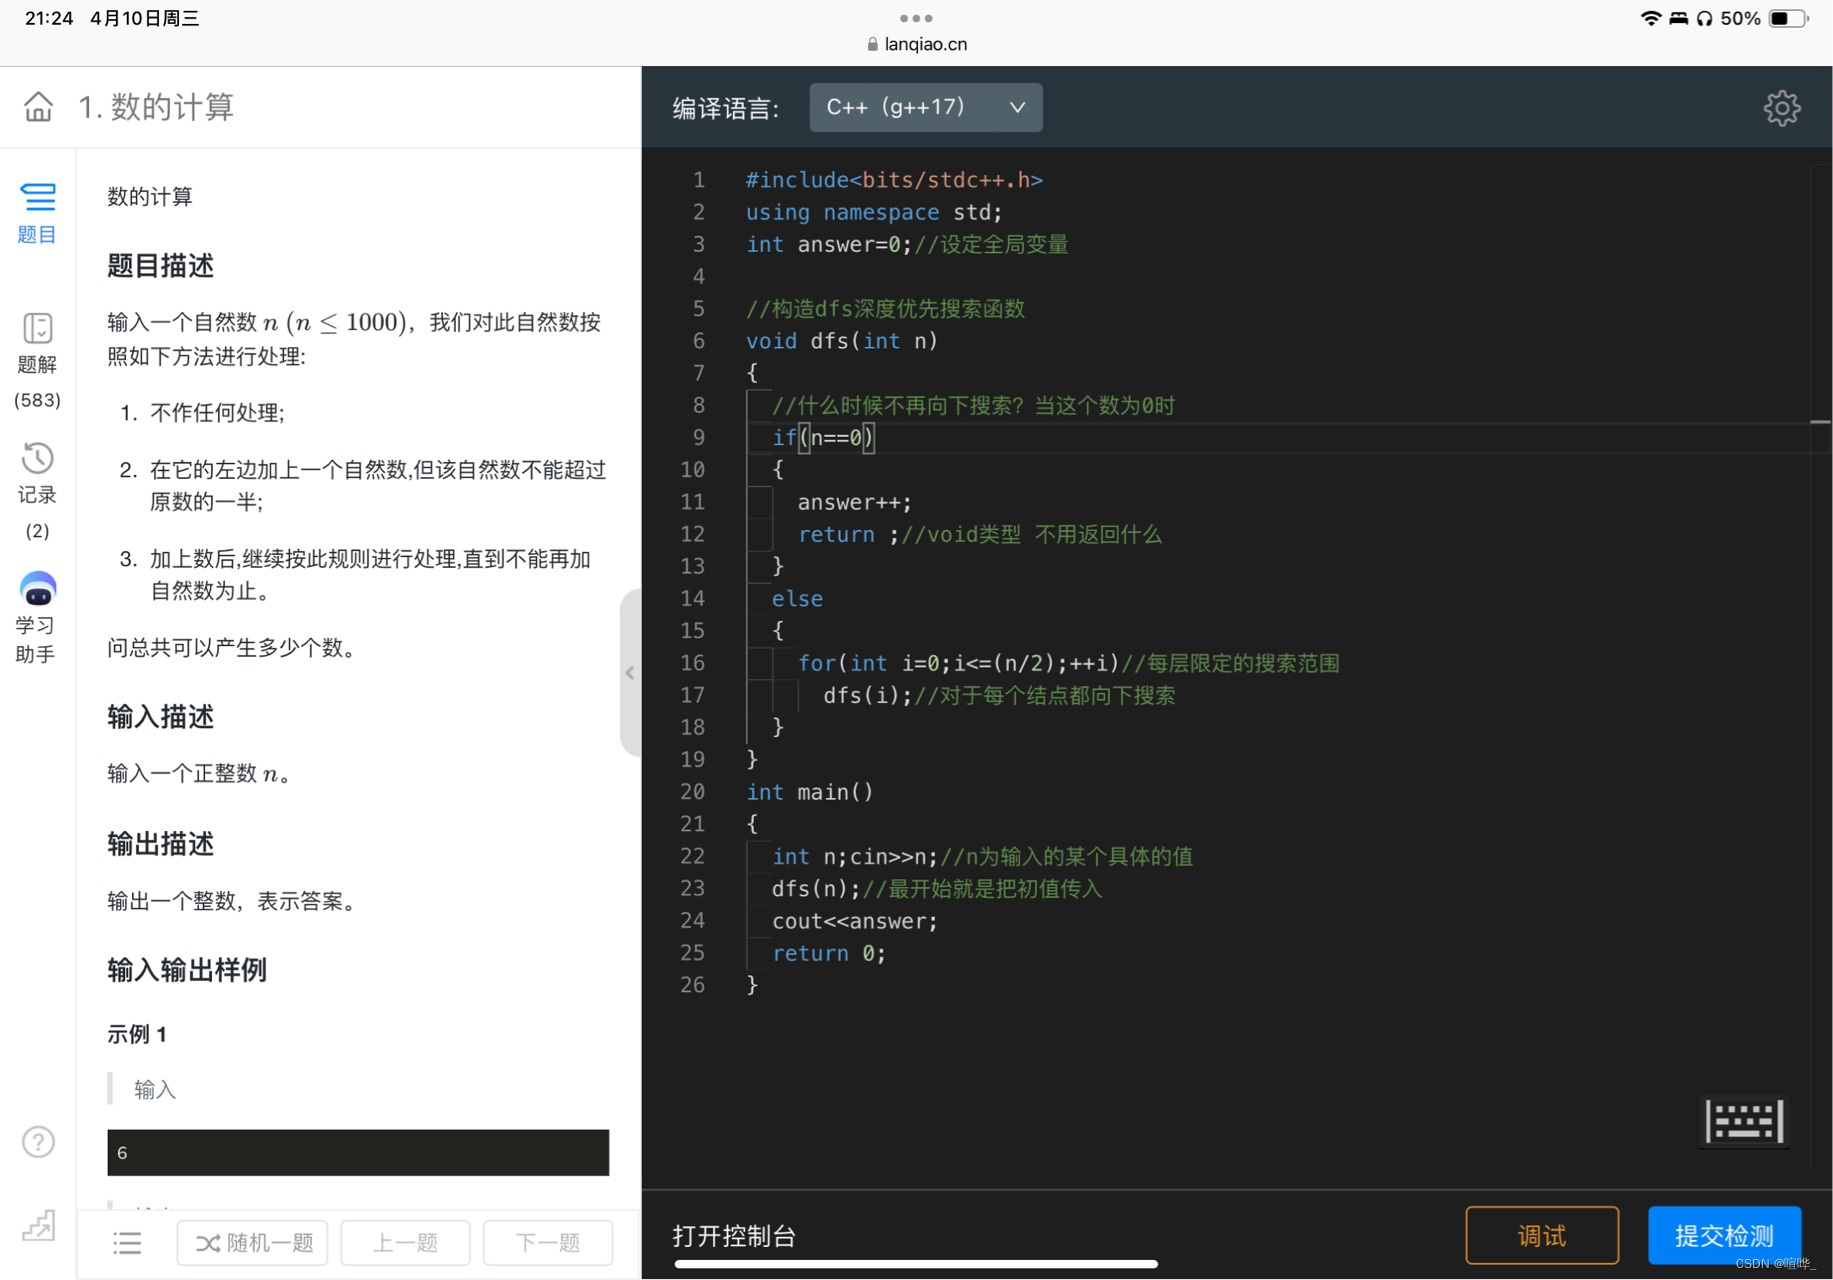Go to previous problem 上一题
The width and height of the screenshot is (1833, 1280).
tap(405, 1243)
